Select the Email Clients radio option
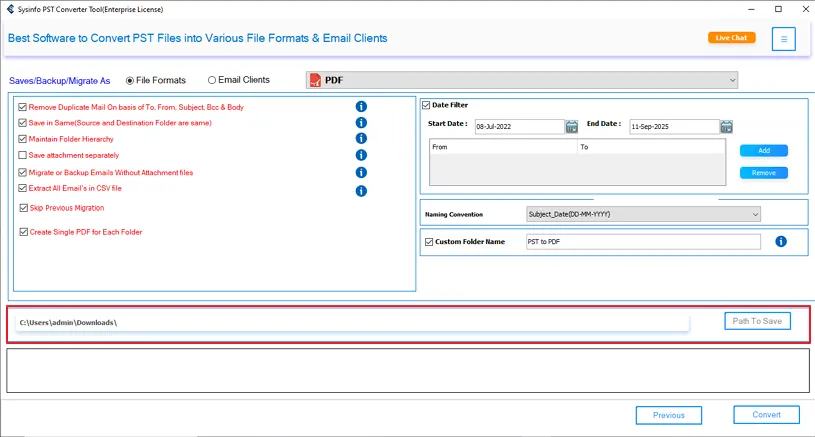This screenshot has height=437, width=815. (212, 80)
